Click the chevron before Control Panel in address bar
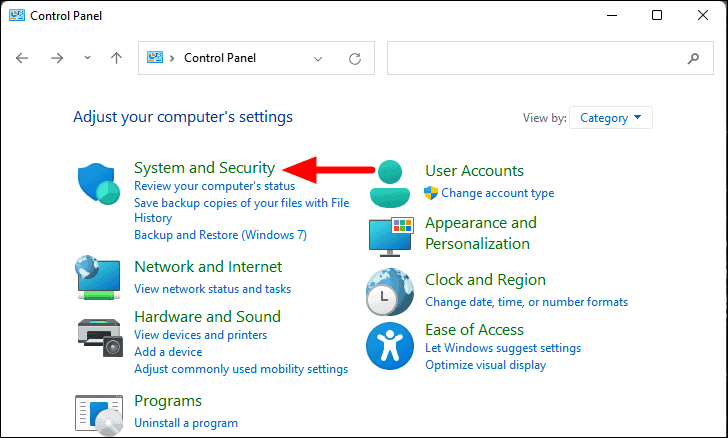The height and width of the screenshot is (438, 728). pyautogui.click(x=172, y=58)
